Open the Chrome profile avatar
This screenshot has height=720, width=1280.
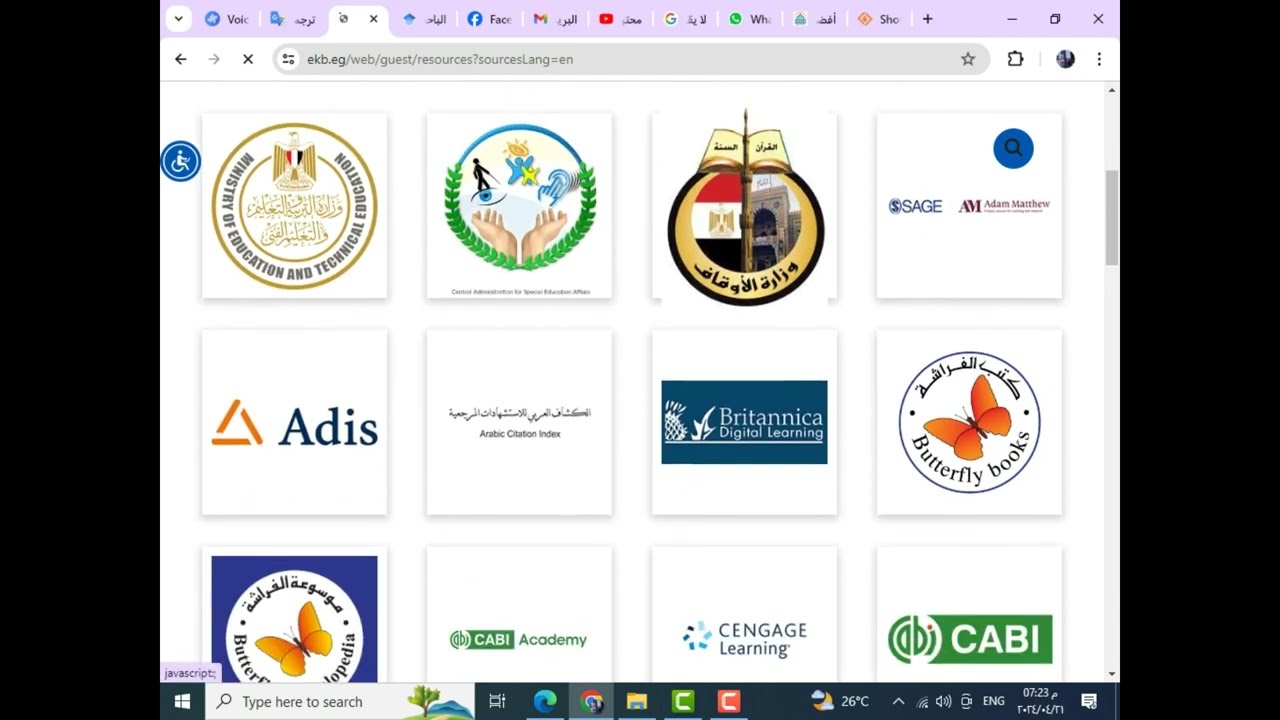[x=1065, y=59]
